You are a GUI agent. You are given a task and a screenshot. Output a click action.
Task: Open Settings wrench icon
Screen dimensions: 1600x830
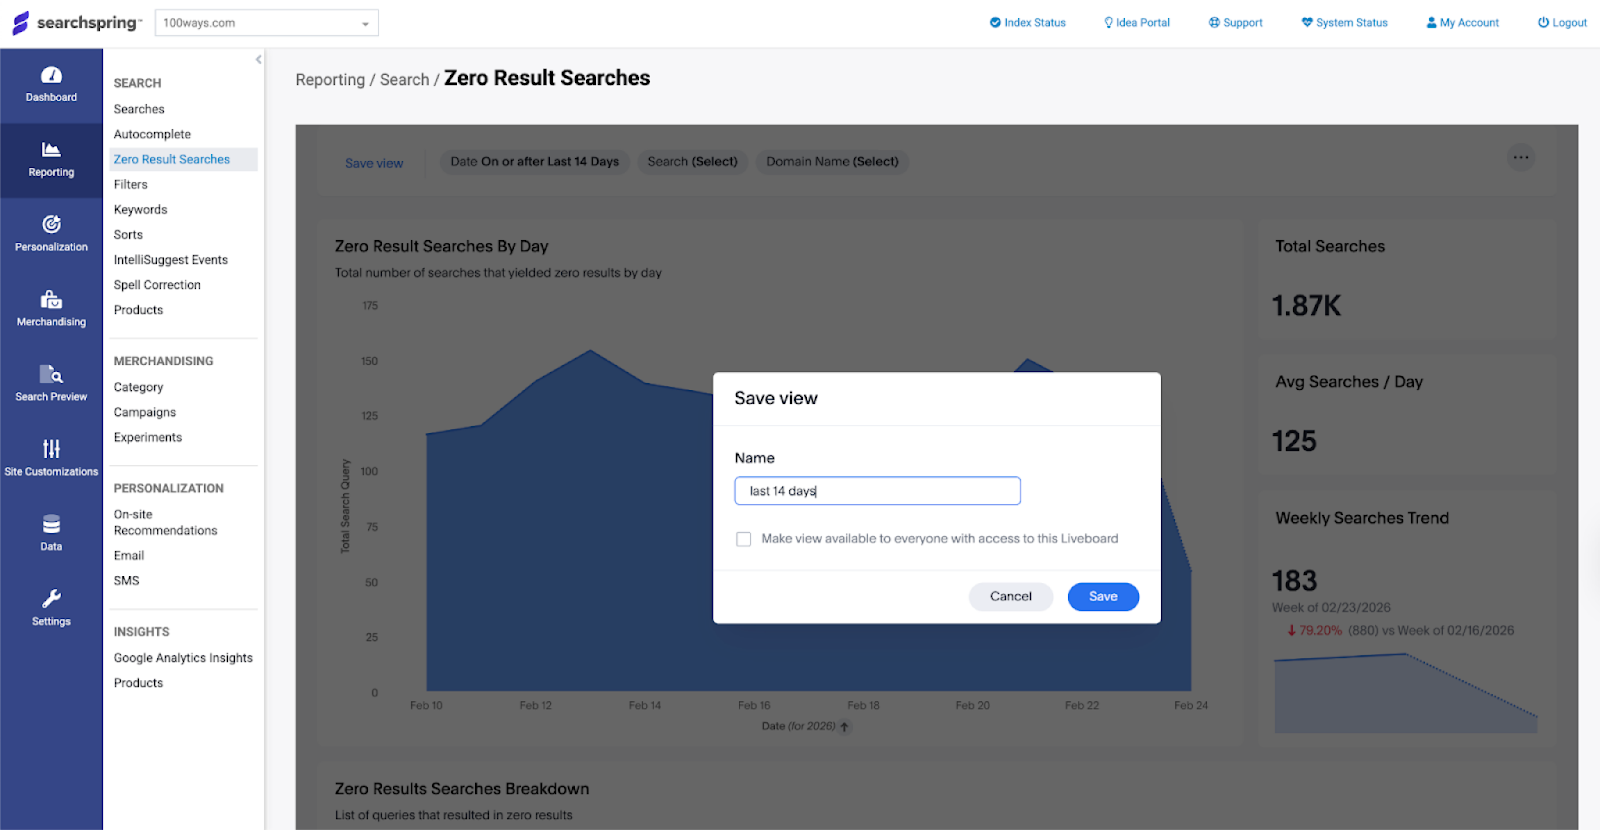(51, 599)
